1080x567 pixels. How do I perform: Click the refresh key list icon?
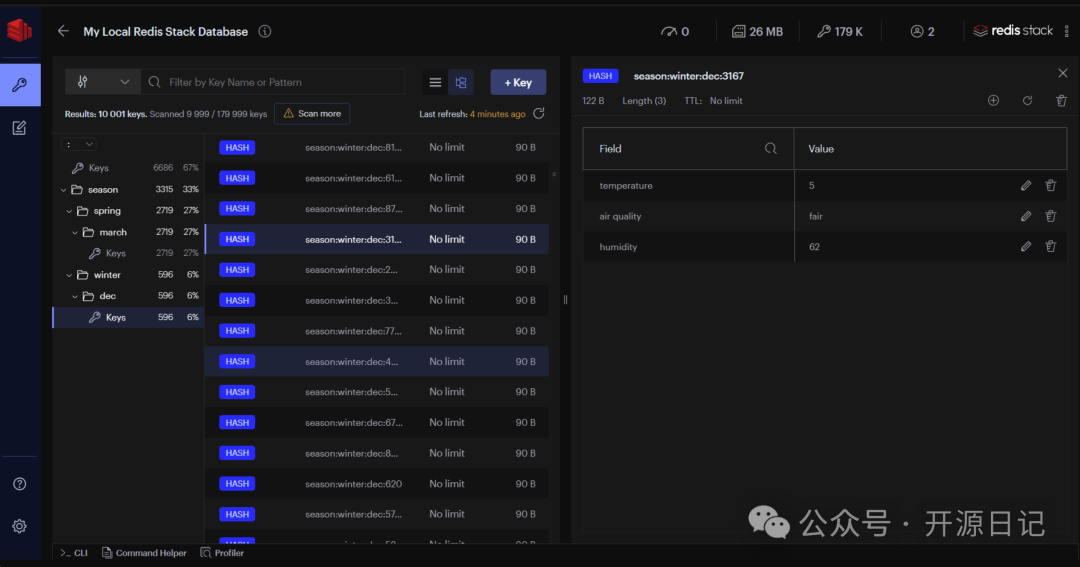click(539, 114)
